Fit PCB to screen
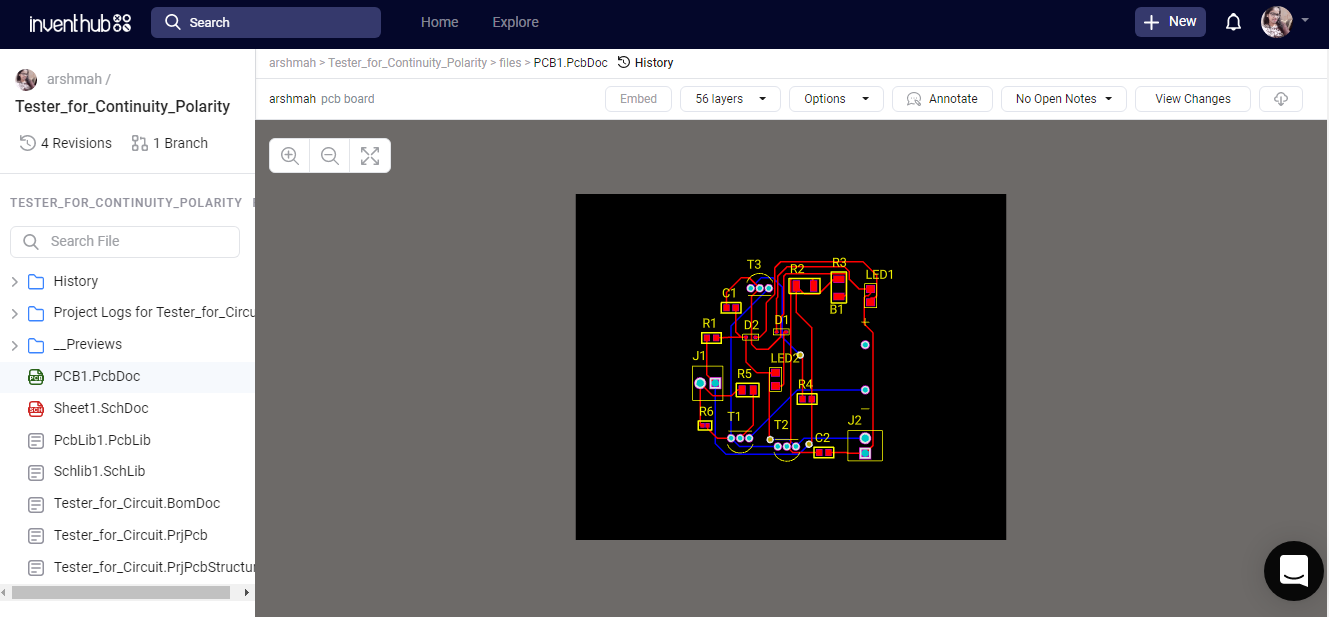This screenshot has width=1329, height=617. pos(370,156)
